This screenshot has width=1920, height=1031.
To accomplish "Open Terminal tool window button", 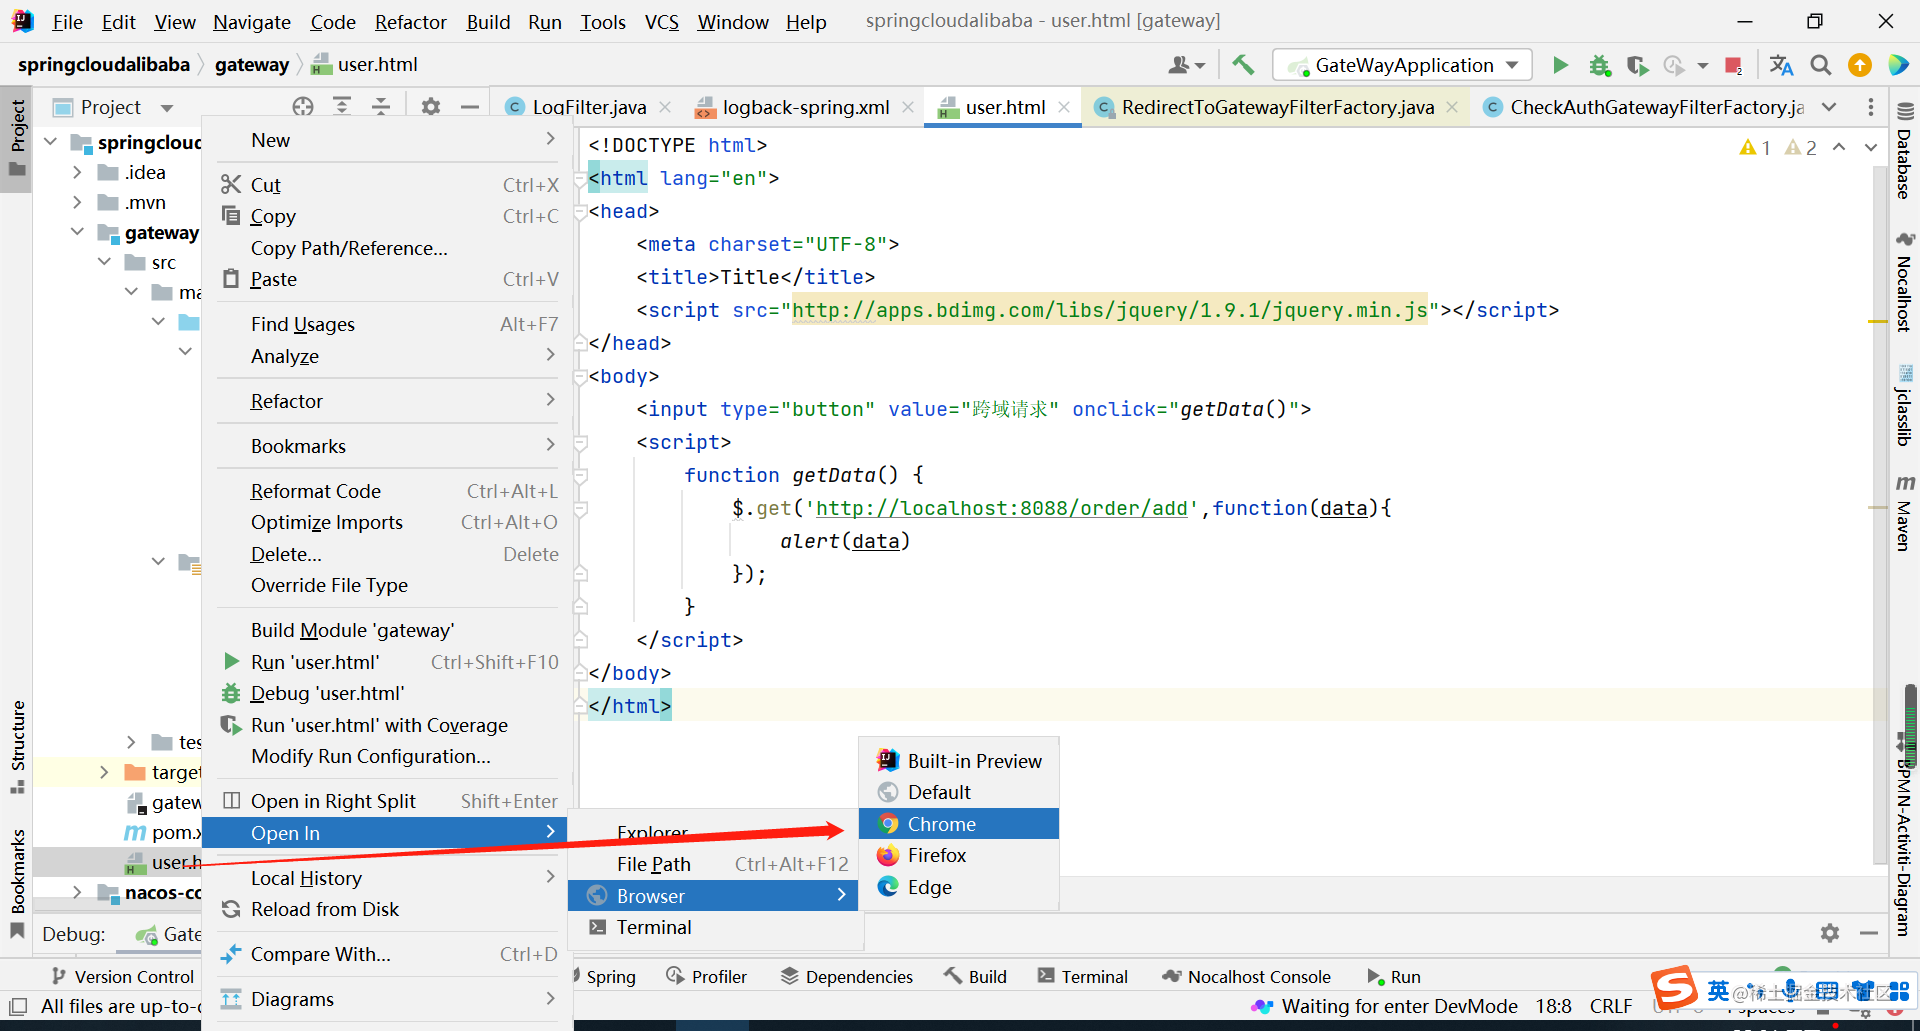I will (x=1083, y=977).
